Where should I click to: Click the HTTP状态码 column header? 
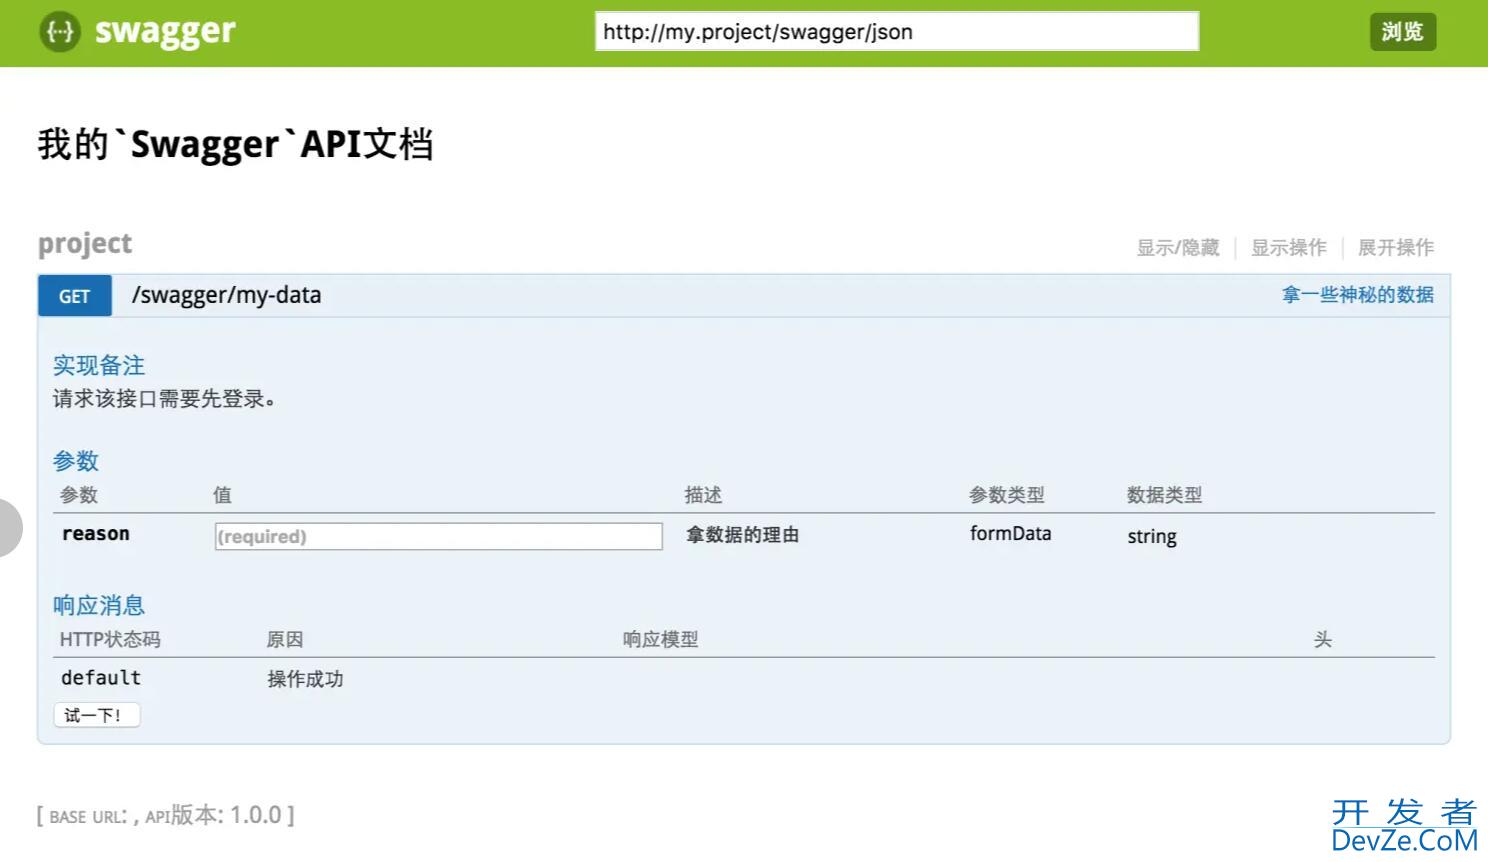click(110, 639)
